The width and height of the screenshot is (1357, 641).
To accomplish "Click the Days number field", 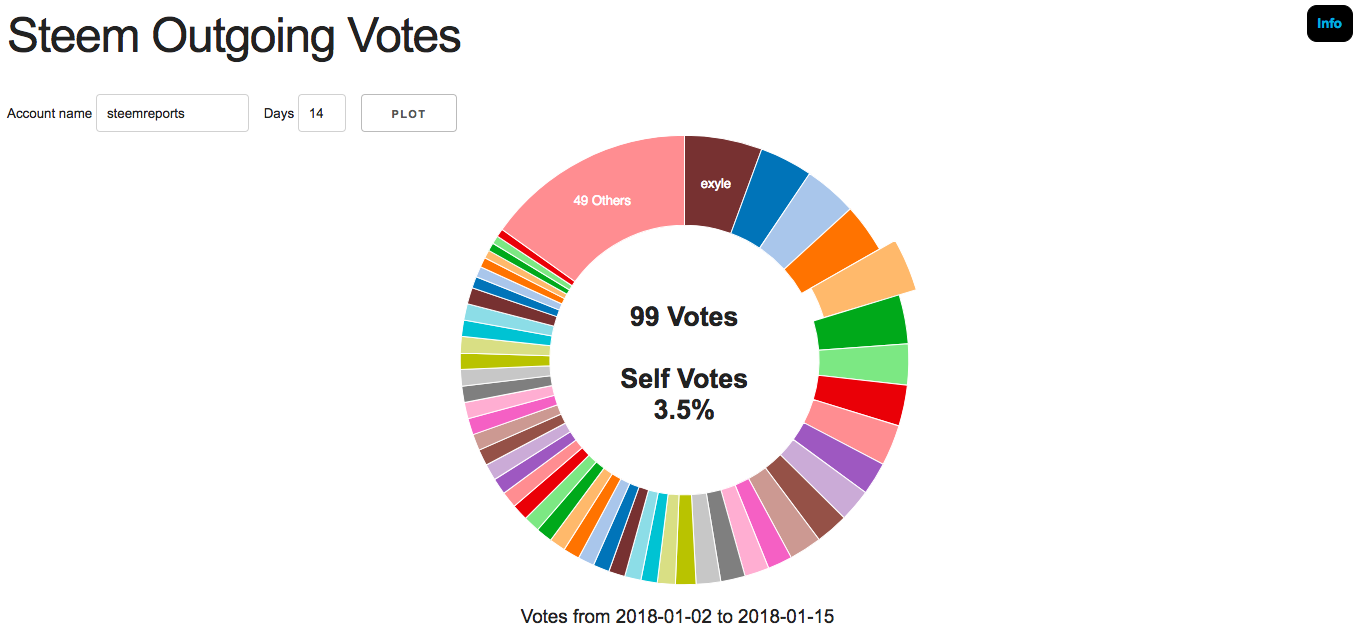I will click(x=321, y=113).
